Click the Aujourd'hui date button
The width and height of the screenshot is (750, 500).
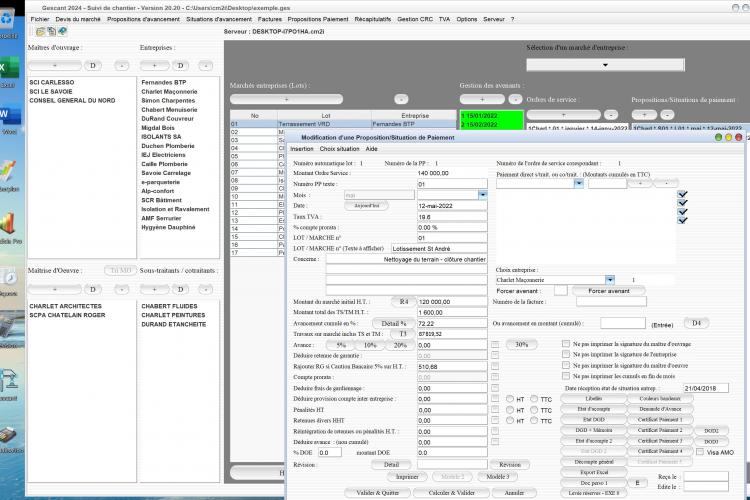coord(366,205)
